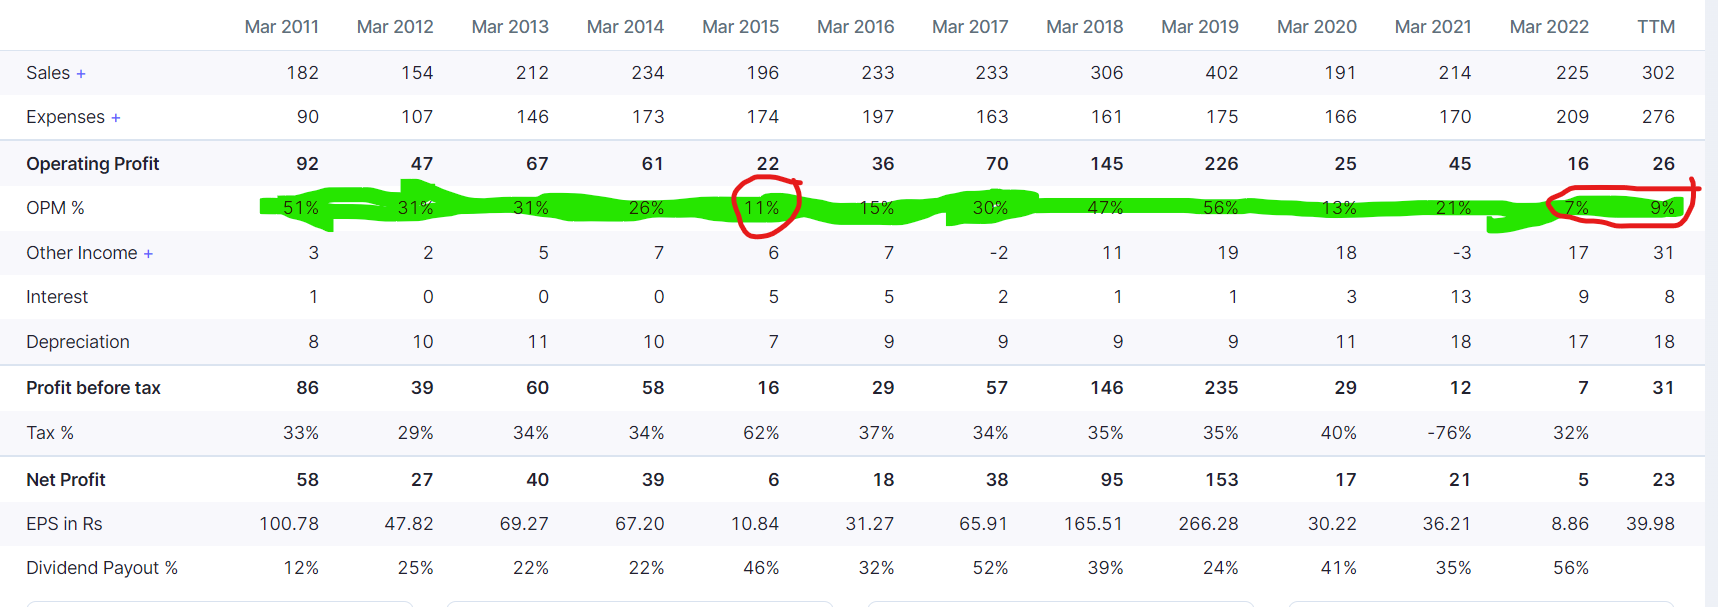Click the Dividend Payout % row label
The width and height of the screenshot is (1718, 607).
(x=102, y=568)
